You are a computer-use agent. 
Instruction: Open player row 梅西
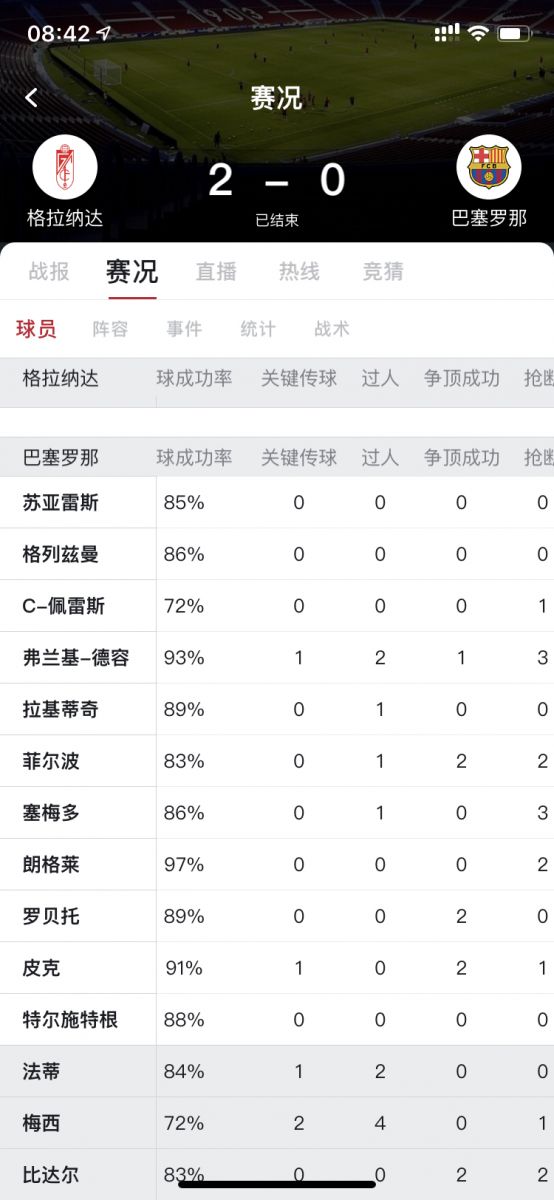pyautogui.click(x=277, y=1124)
